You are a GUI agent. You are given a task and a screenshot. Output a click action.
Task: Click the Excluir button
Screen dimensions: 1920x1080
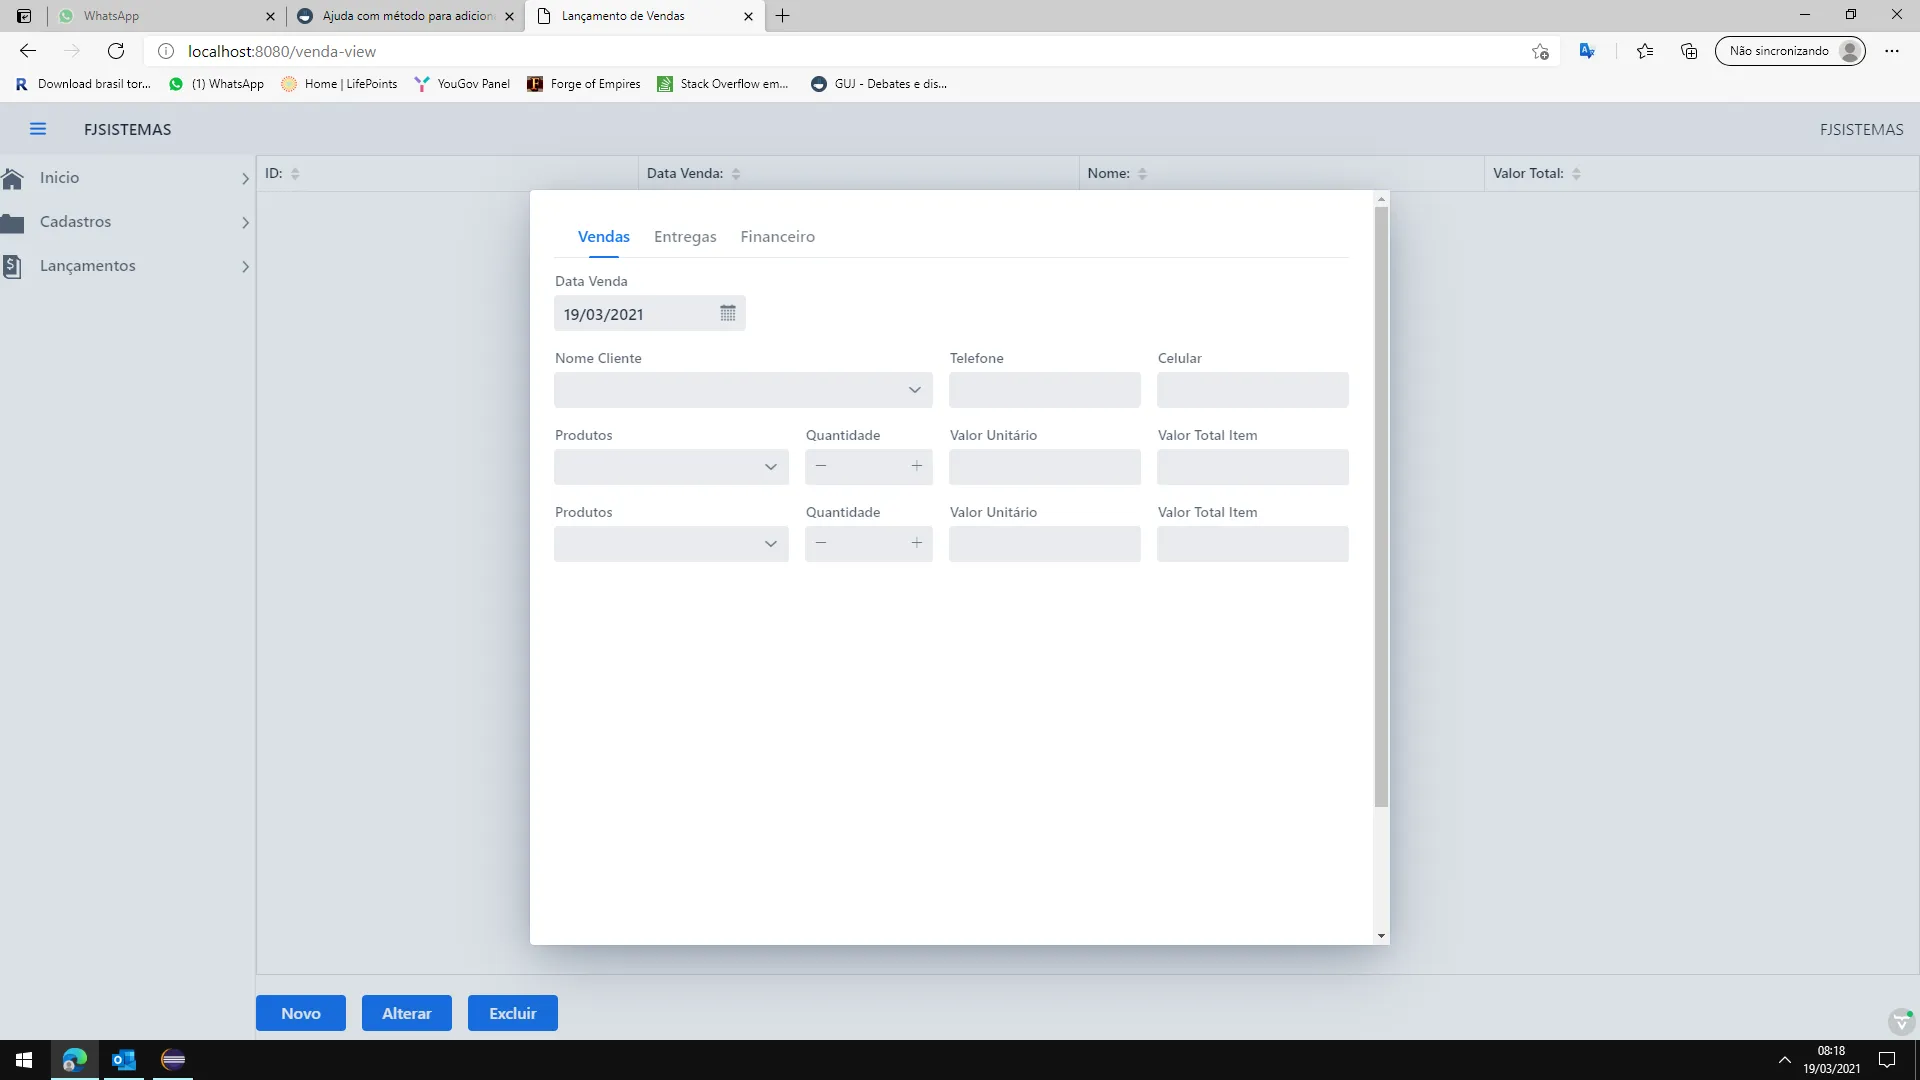pyautogui.click(x=512, y=1013)
